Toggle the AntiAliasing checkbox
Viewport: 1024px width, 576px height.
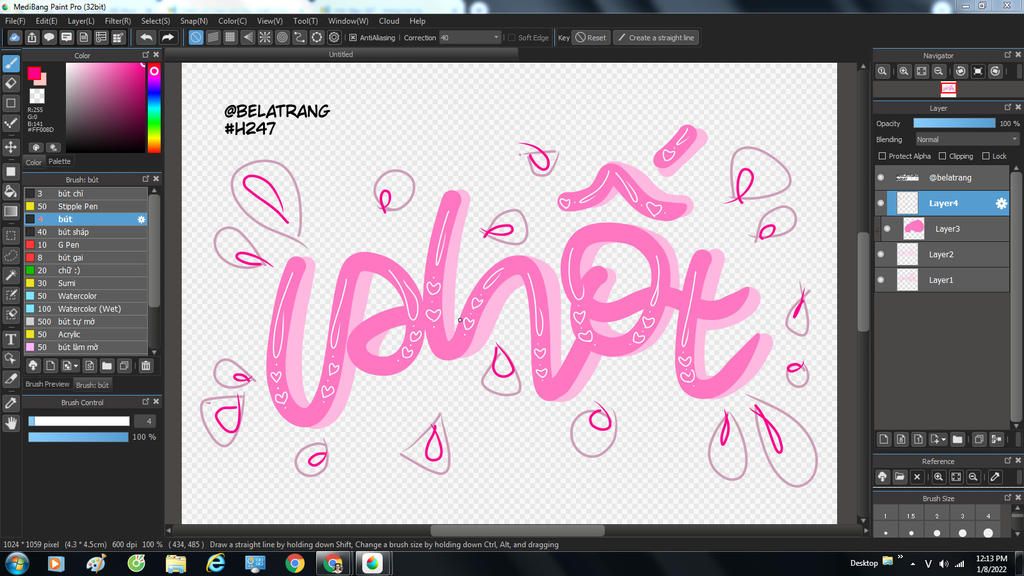point(353,38)
